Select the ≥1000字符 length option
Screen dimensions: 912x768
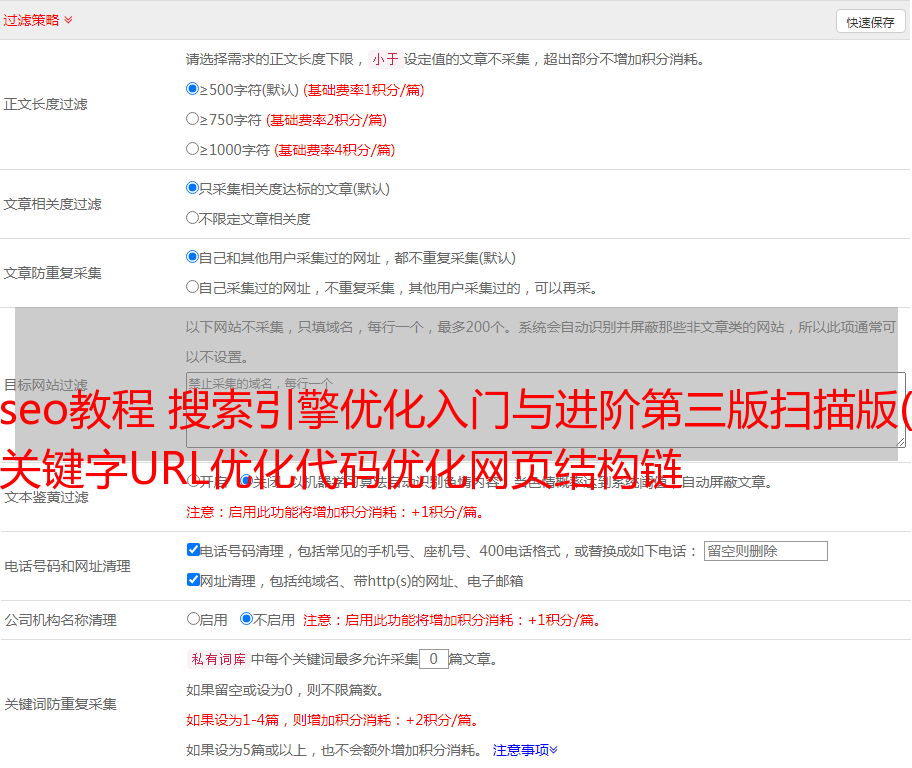tap(193, 149)
